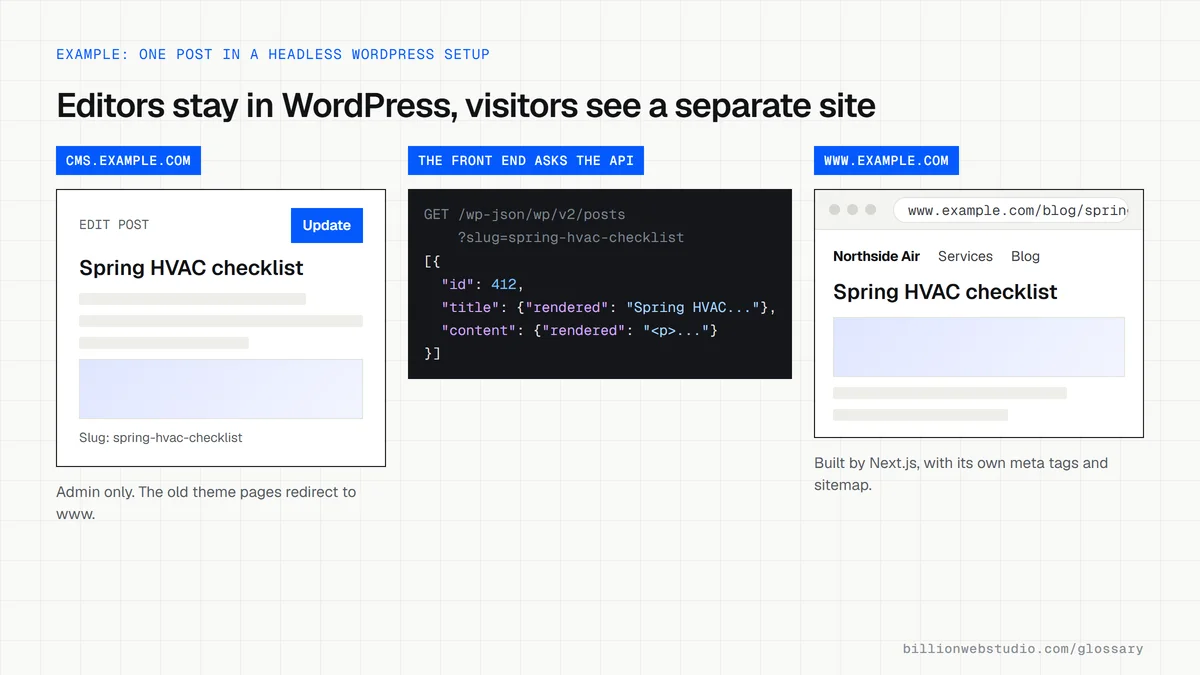Click the Admin only caption
Image resolution: width=1200 pixels, height=675 pixels.
tap(206, 503)
